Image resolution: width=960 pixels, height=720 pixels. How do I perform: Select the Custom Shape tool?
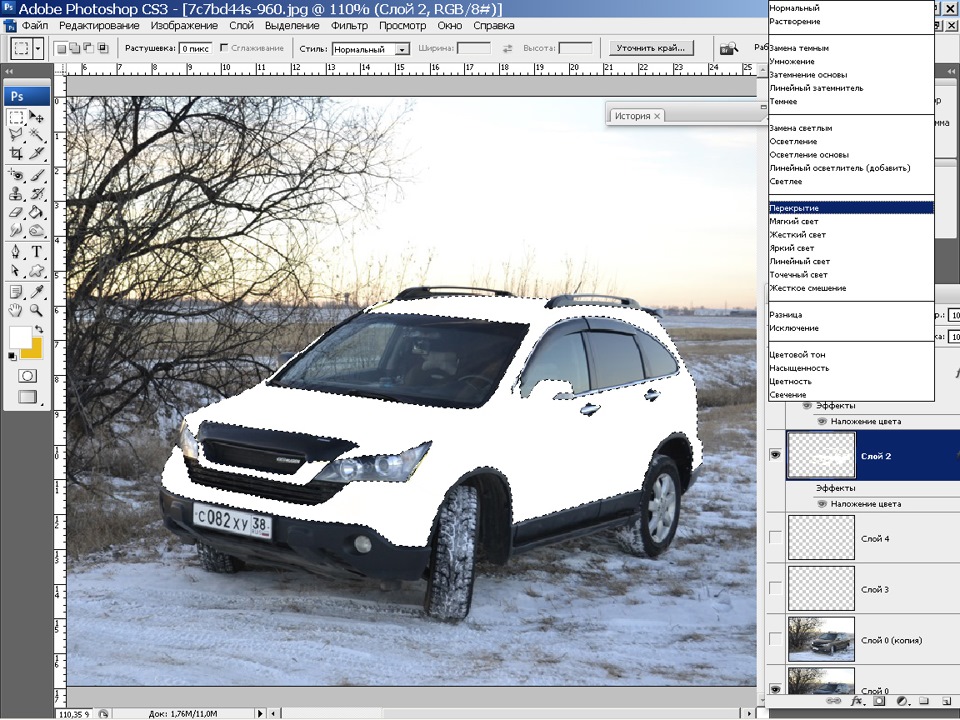pos(37,271)
